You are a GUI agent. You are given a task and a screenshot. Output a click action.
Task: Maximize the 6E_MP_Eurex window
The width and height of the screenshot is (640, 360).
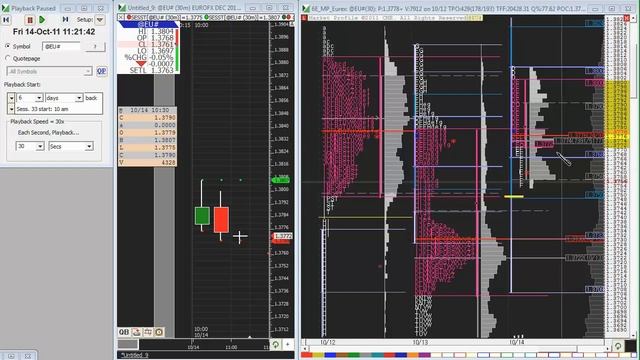pos(611,8)
